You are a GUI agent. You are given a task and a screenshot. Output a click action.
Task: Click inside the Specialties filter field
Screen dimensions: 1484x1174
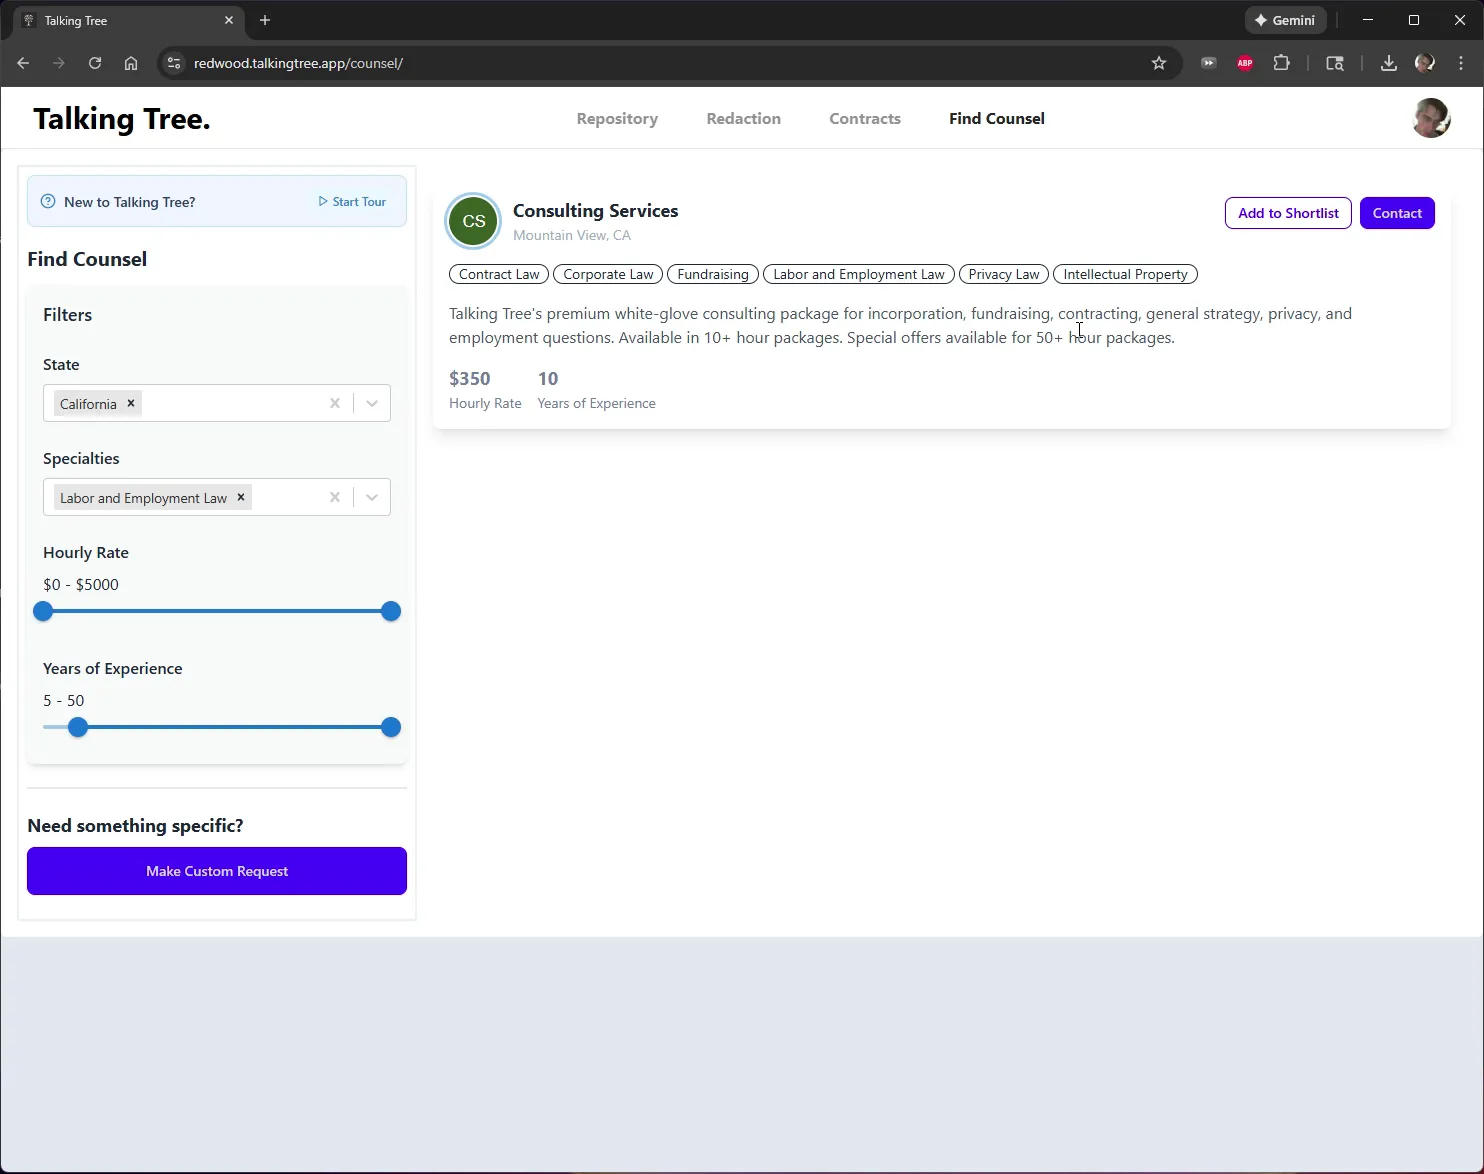point(217,497)
